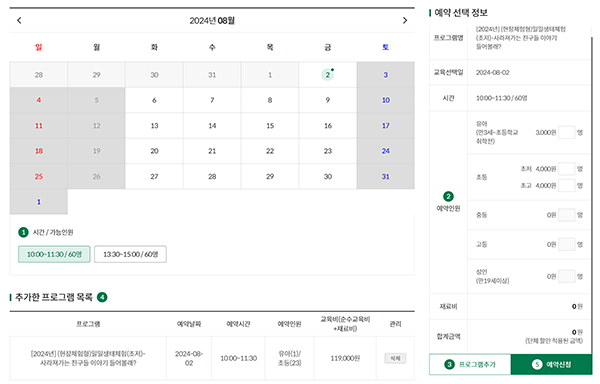Select the highlighted date 2 on the calendar

pyautogui.click(x=328, y=75)
